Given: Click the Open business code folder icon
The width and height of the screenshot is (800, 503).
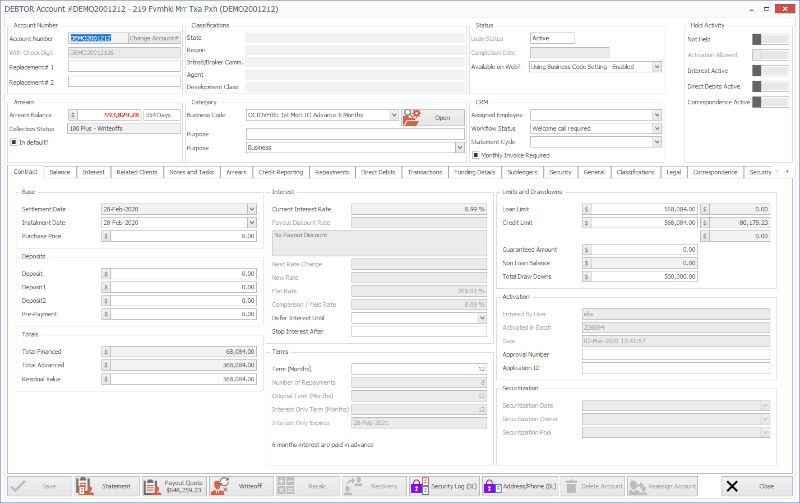Looking at the screenshot, I should pos(411,117).
